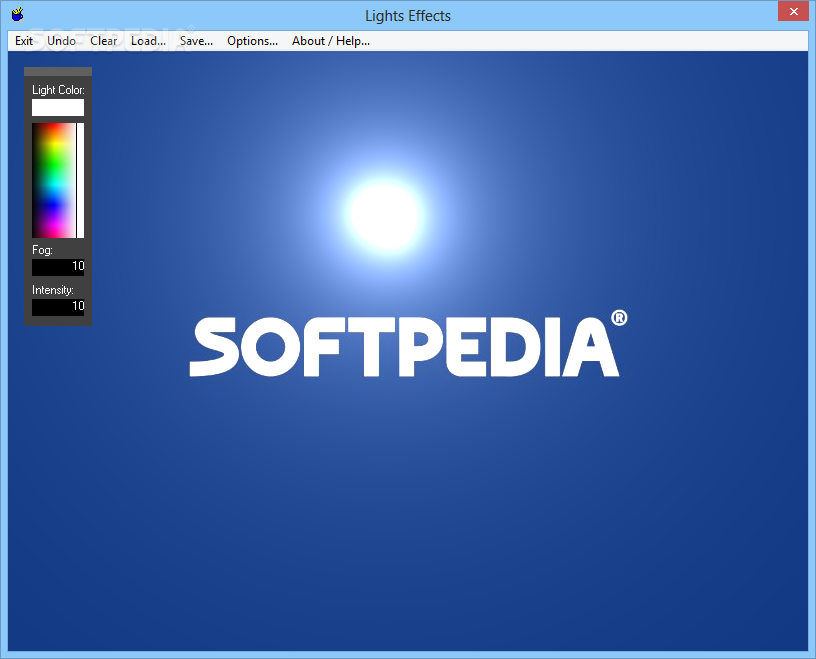
Task: Open the Options... menu
Action: tap(252, 41)
